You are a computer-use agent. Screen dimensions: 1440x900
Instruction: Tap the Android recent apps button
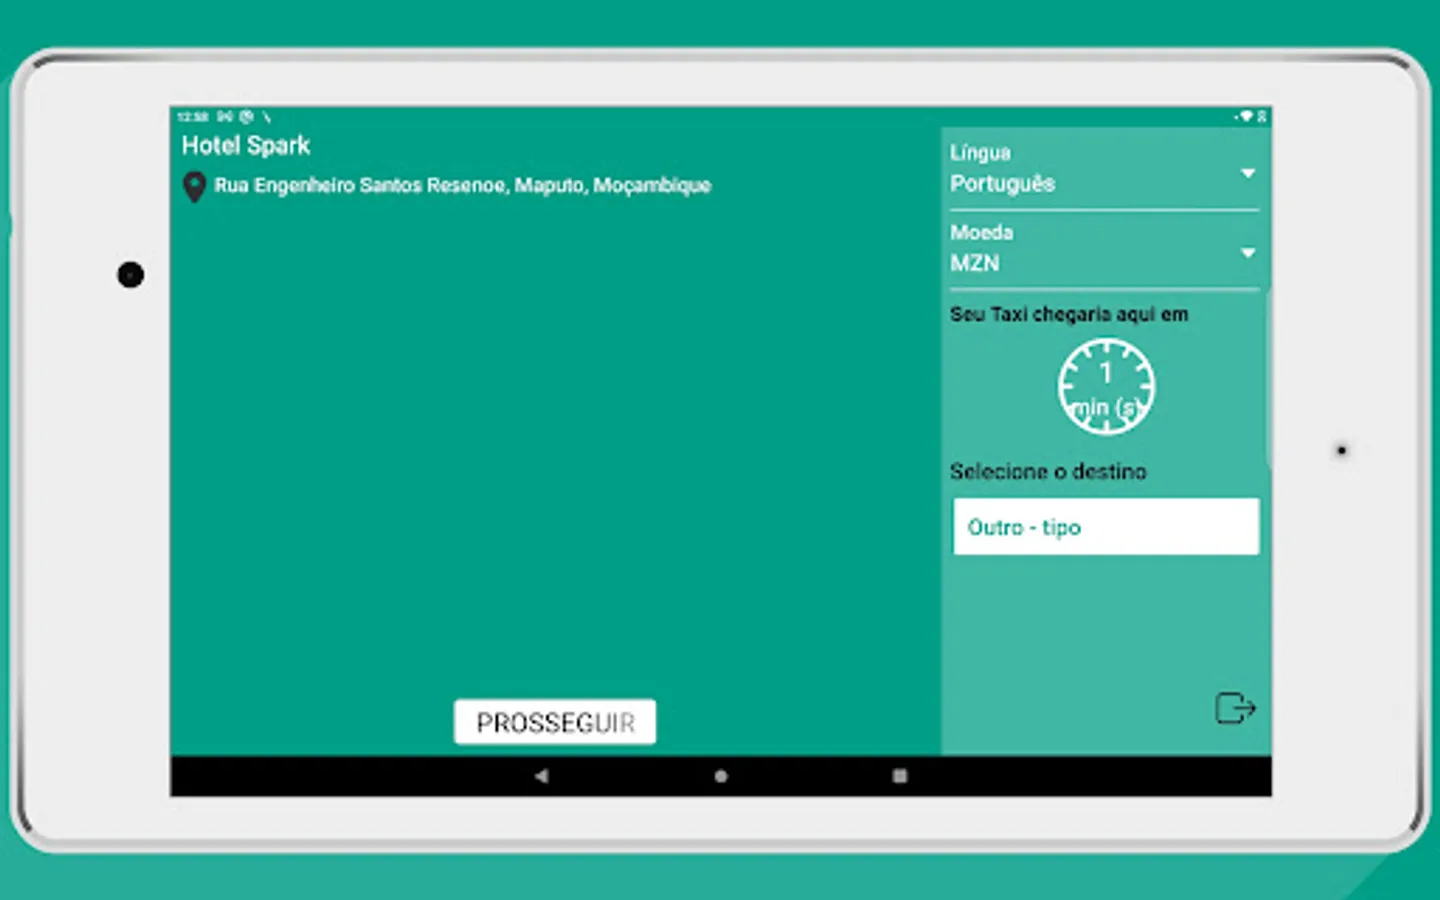900,776
